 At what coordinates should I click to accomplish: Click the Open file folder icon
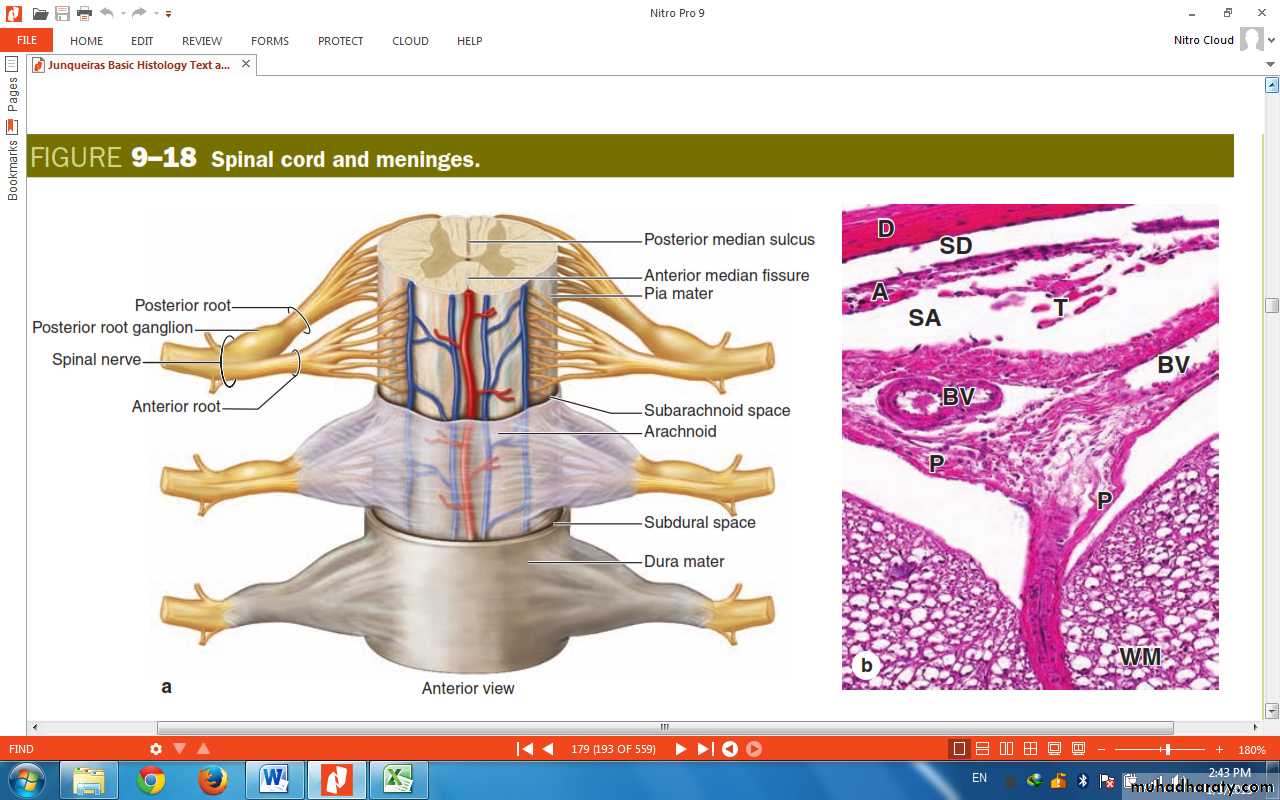click(x=40, y=13)
